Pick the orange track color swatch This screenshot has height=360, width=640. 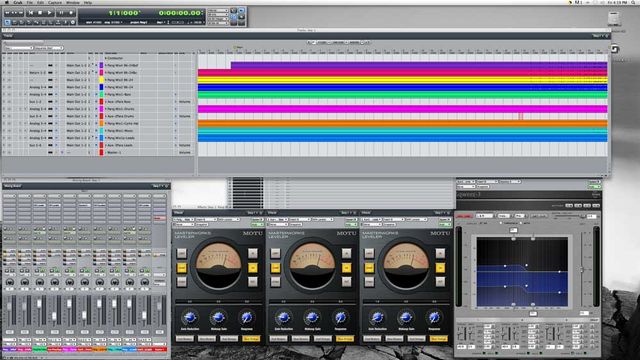pyautogui.click(x=101, y=123)
